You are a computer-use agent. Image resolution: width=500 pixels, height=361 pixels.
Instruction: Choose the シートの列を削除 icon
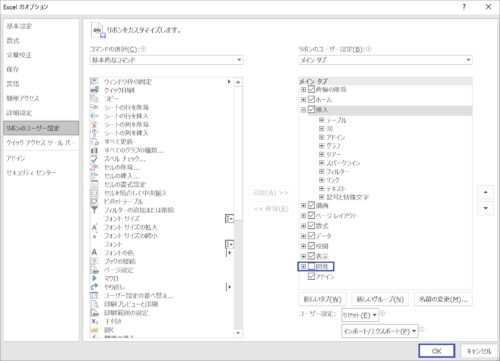[x=95, y=124]
